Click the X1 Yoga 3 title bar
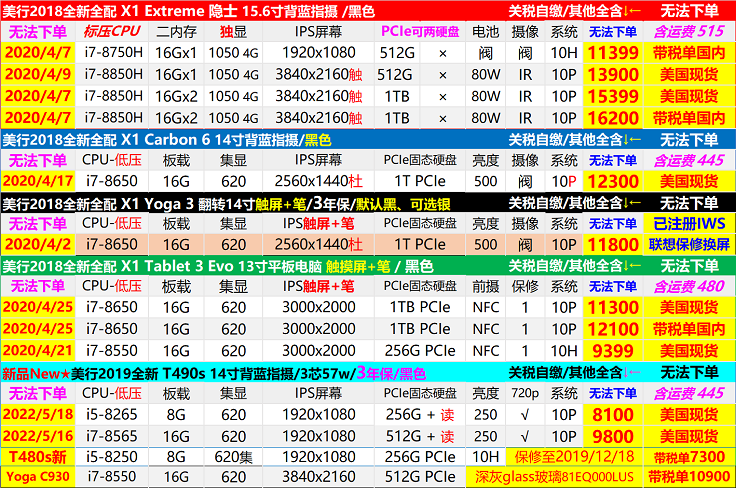This screenshot has height=488, width=736. pyautogui.click(x=200, y=203)
